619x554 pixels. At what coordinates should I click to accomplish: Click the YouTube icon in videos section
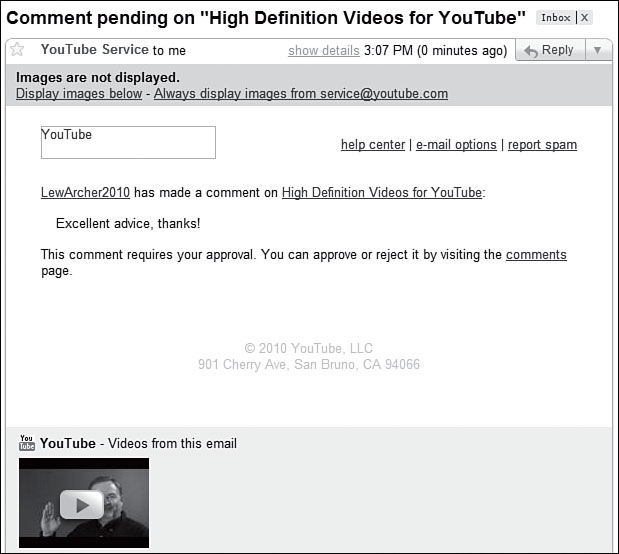click(27, 443)
